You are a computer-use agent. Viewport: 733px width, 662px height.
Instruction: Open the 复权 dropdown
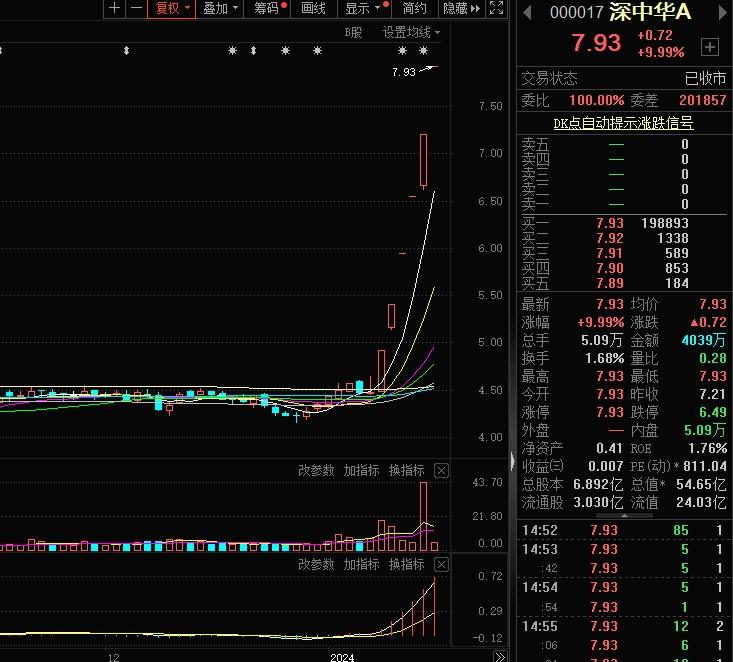(172, 9)
